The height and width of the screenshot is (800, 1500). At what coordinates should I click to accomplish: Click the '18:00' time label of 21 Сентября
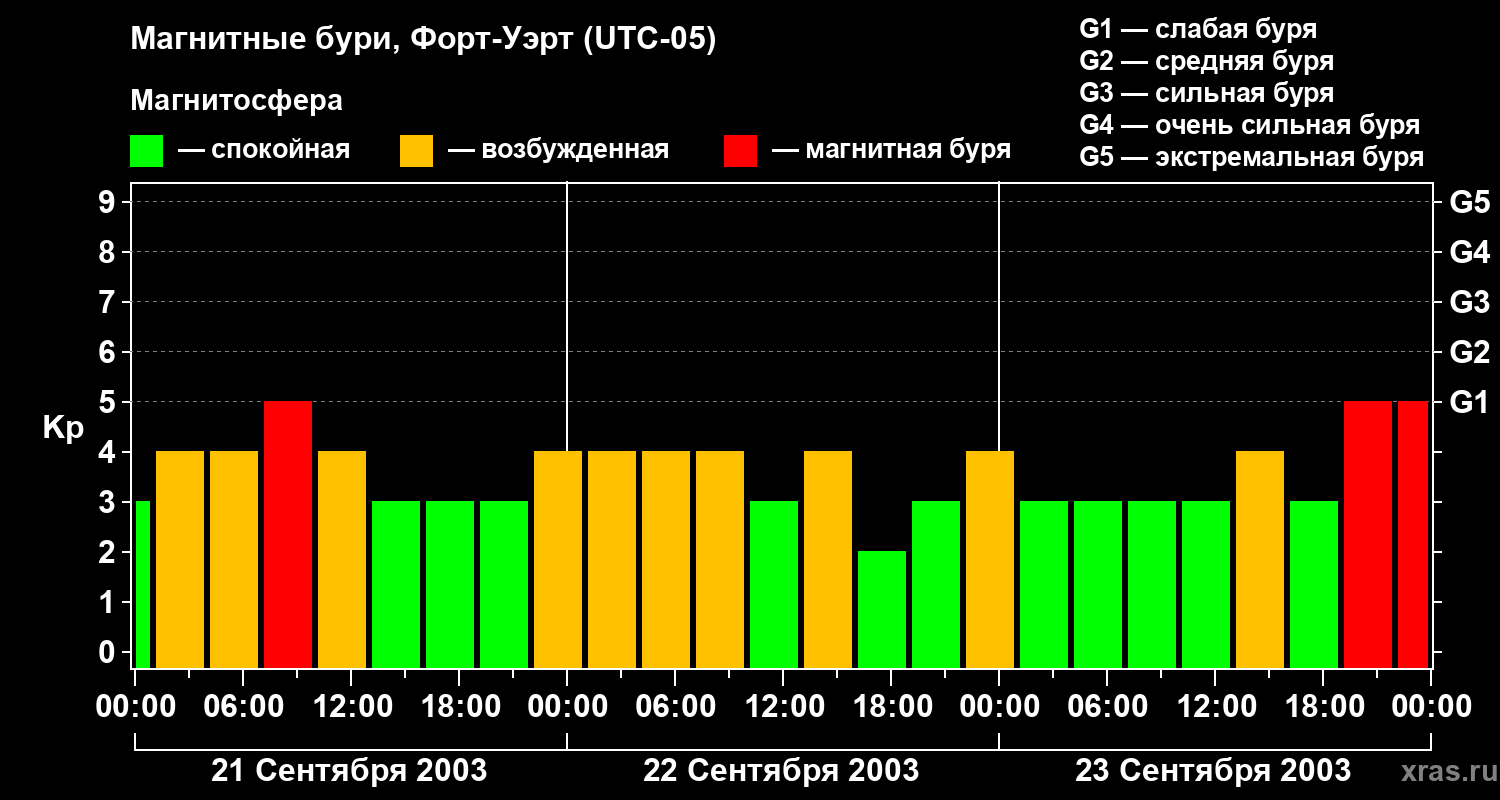coord(459,708)
